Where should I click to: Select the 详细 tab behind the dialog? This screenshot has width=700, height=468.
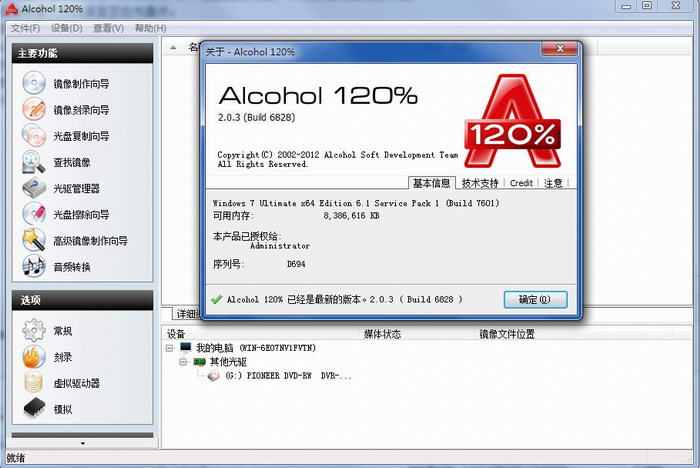click(x=187, y=314)
